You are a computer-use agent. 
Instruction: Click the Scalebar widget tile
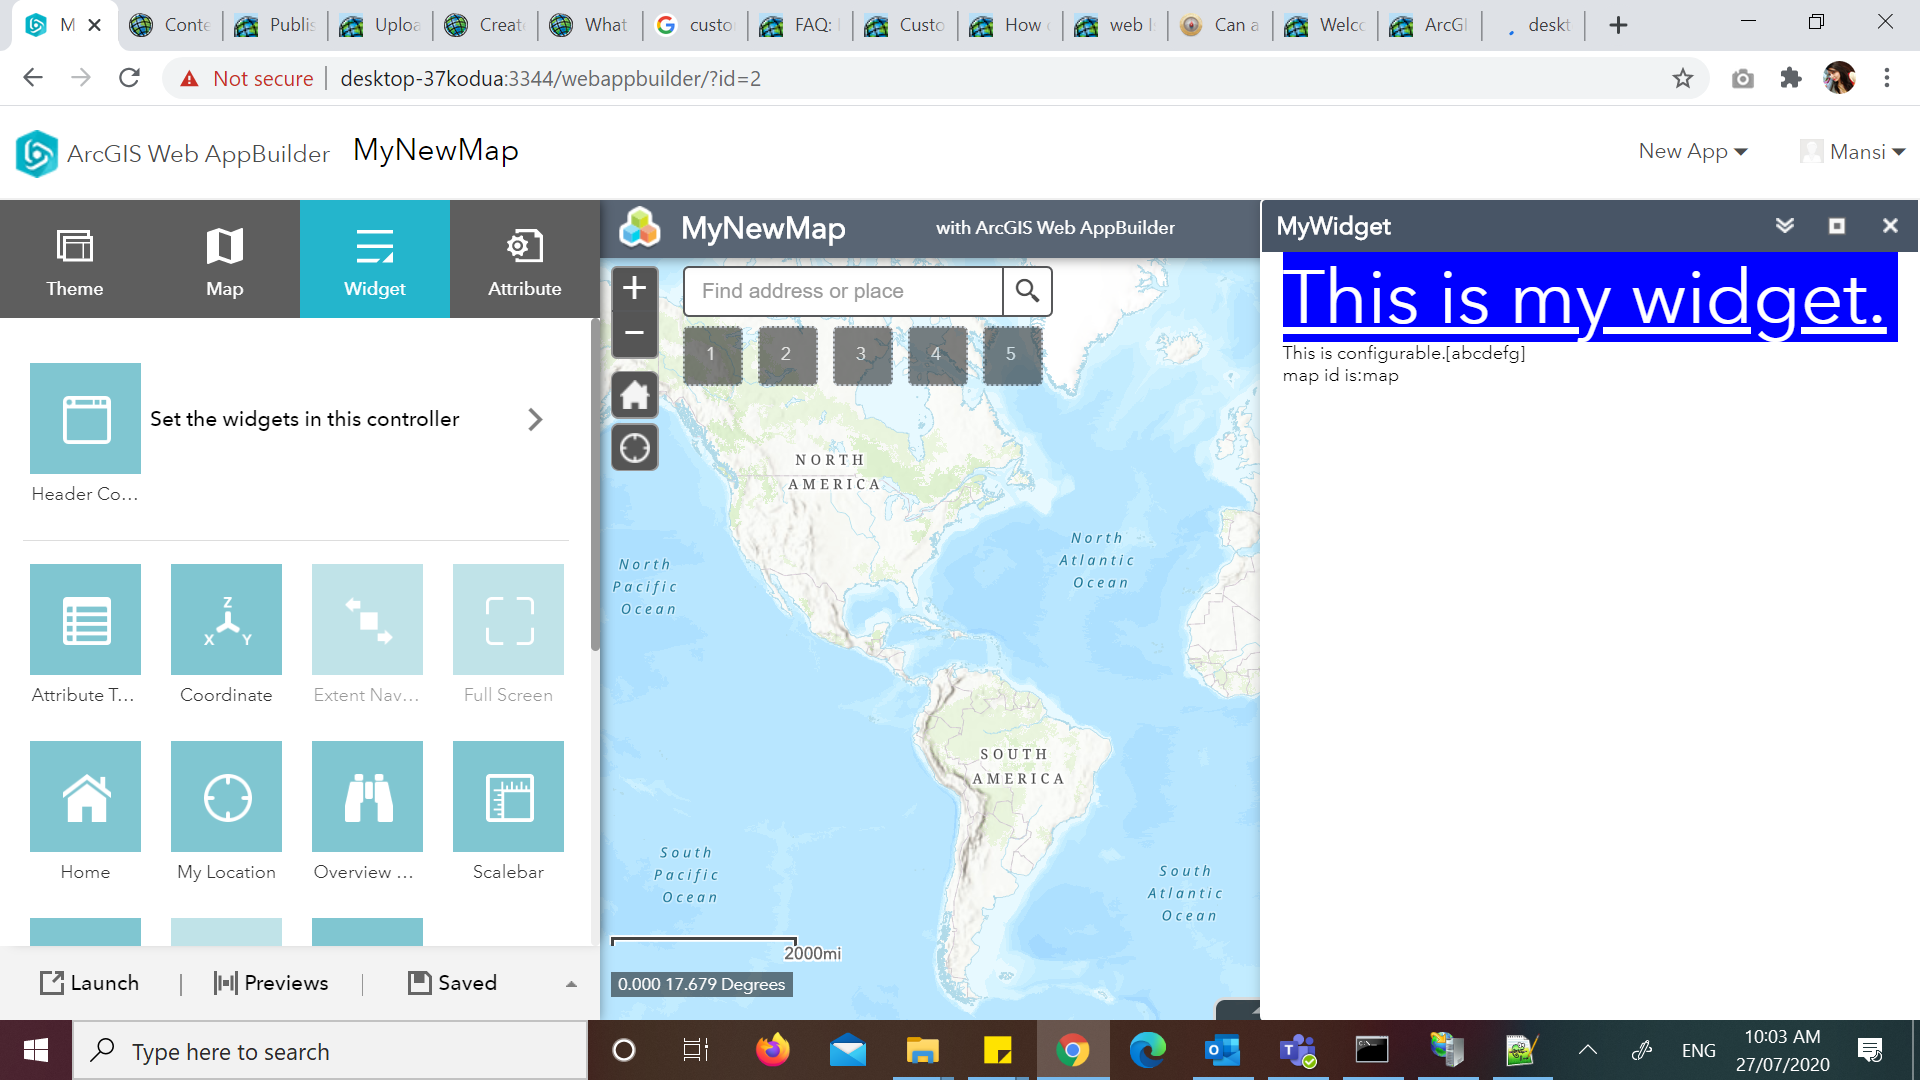(508, 796)
